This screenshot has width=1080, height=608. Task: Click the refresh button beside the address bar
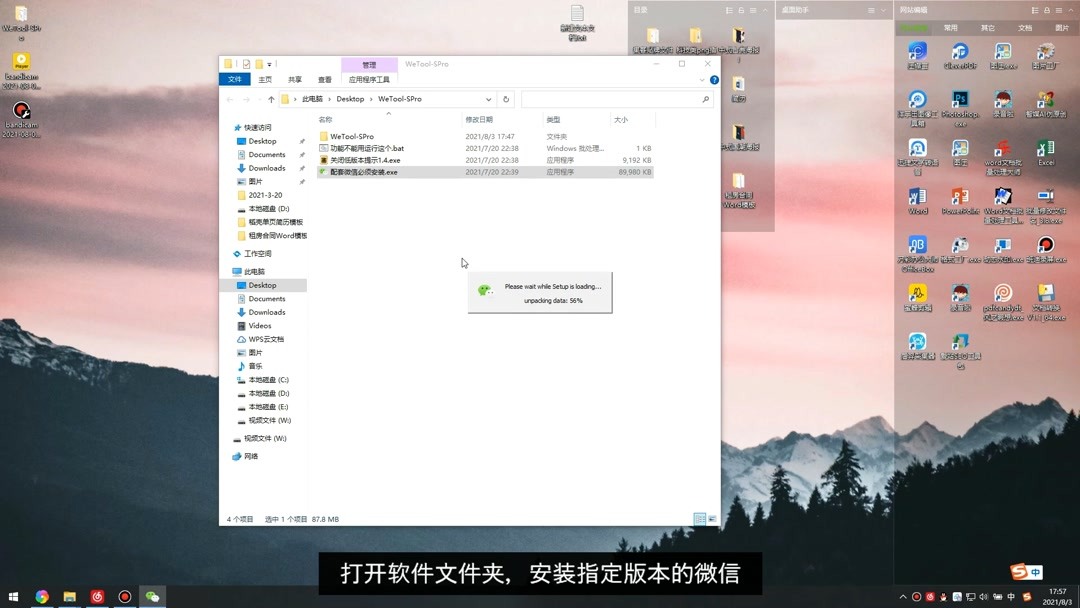click(x=506, y=99)
